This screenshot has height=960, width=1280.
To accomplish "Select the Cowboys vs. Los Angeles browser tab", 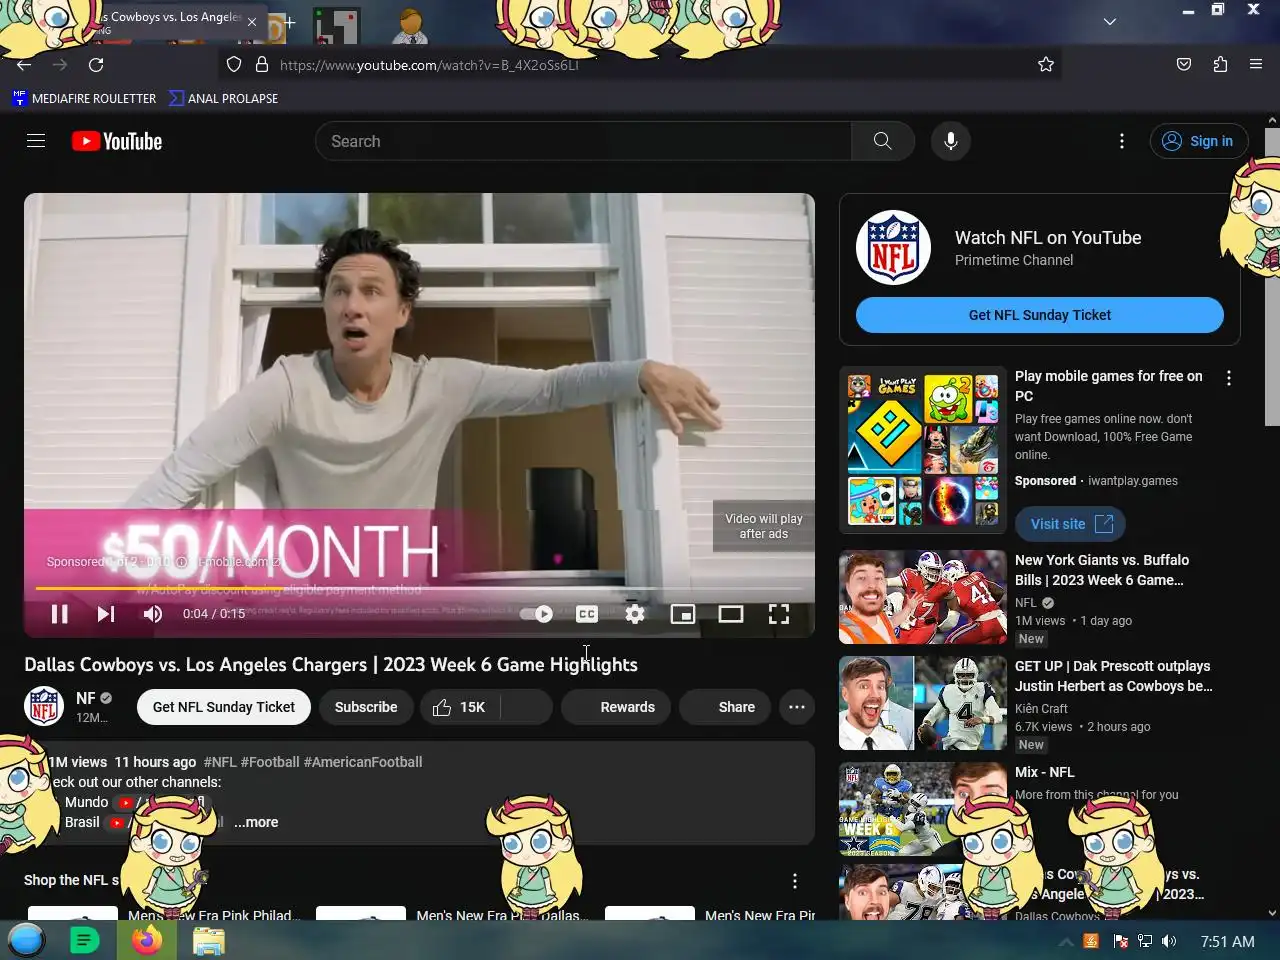I will (x=170, y=22).
